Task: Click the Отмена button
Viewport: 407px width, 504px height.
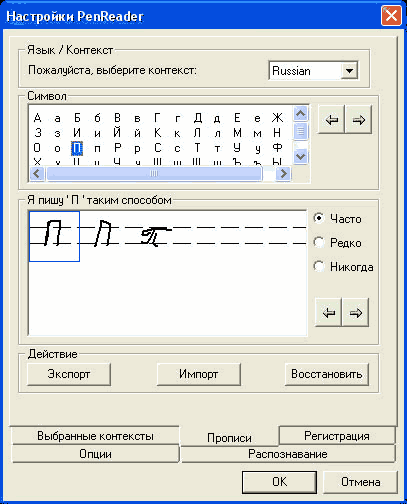Action: (x=360, y=482)
